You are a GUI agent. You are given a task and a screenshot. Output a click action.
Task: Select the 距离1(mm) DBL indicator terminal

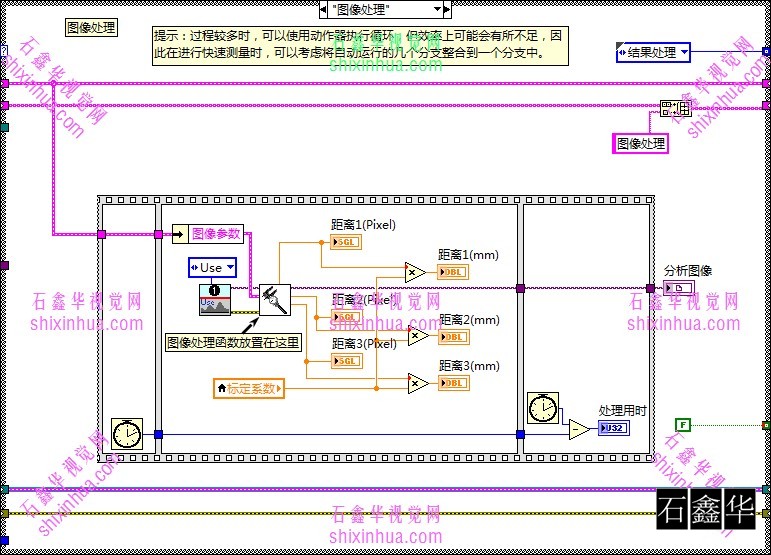(x=453, y=272)
